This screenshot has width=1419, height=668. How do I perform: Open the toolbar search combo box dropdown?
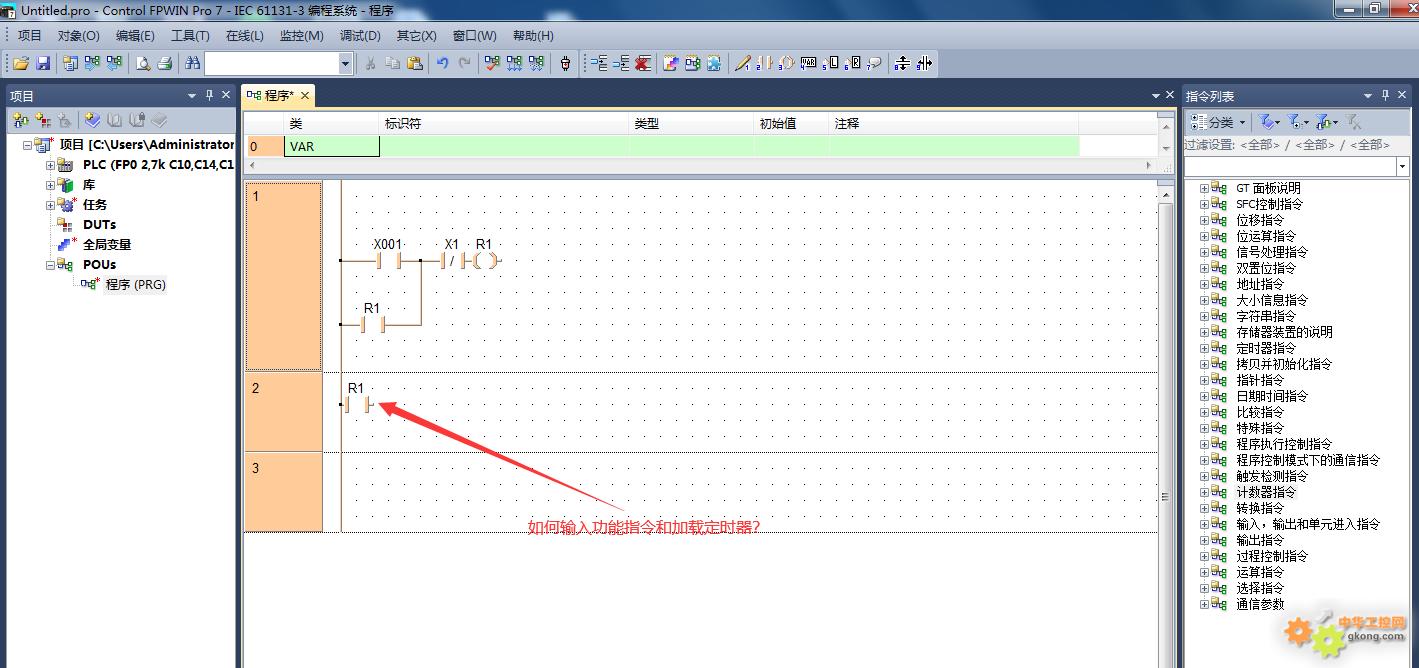pyautogui.click(x=346, y=63)
